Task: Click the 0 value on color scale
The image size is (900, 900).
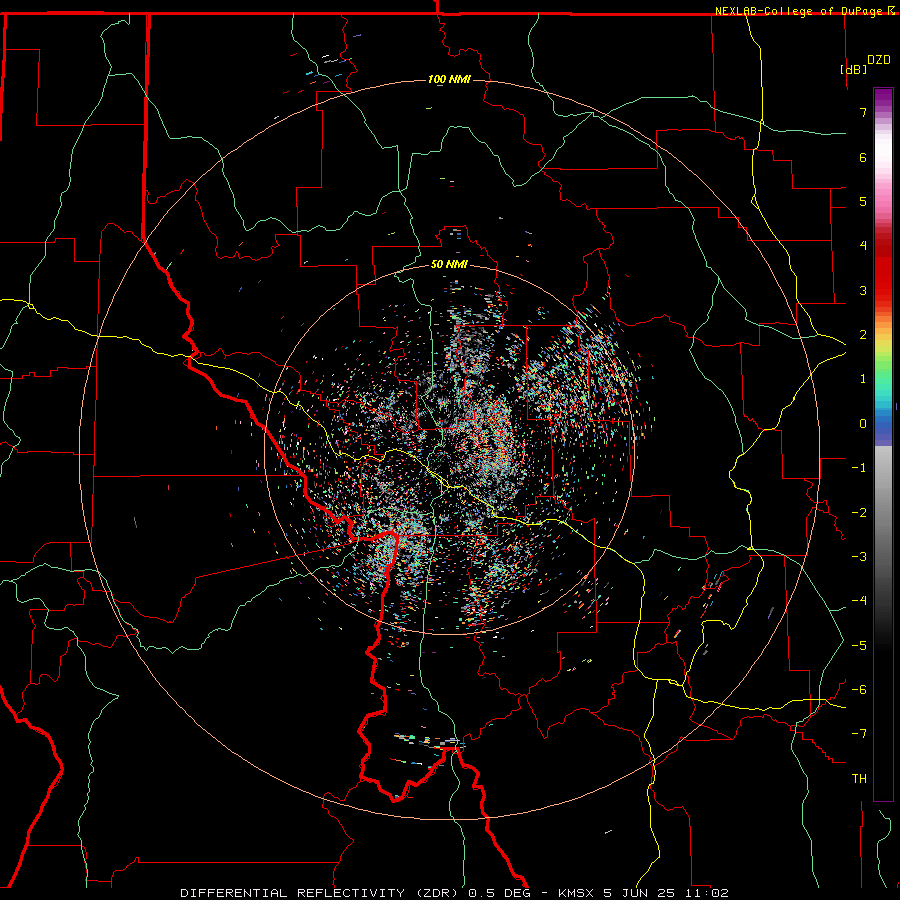Action: [x=863, y=424]
